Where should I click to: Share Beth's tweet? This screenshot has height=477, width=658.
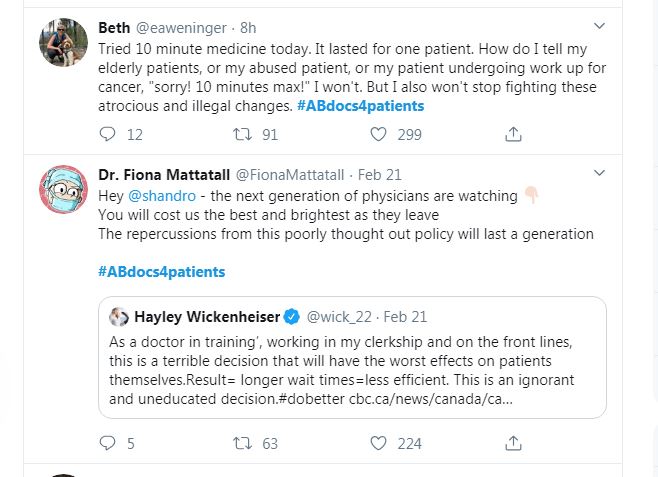(513, 134)
